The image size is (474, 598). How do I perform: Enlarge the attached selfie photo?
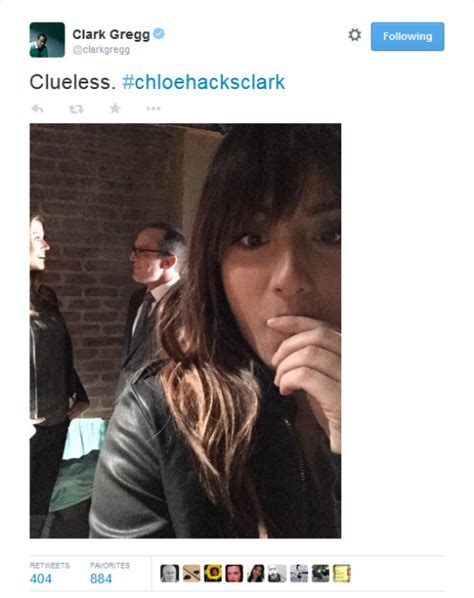coord(185,331)
